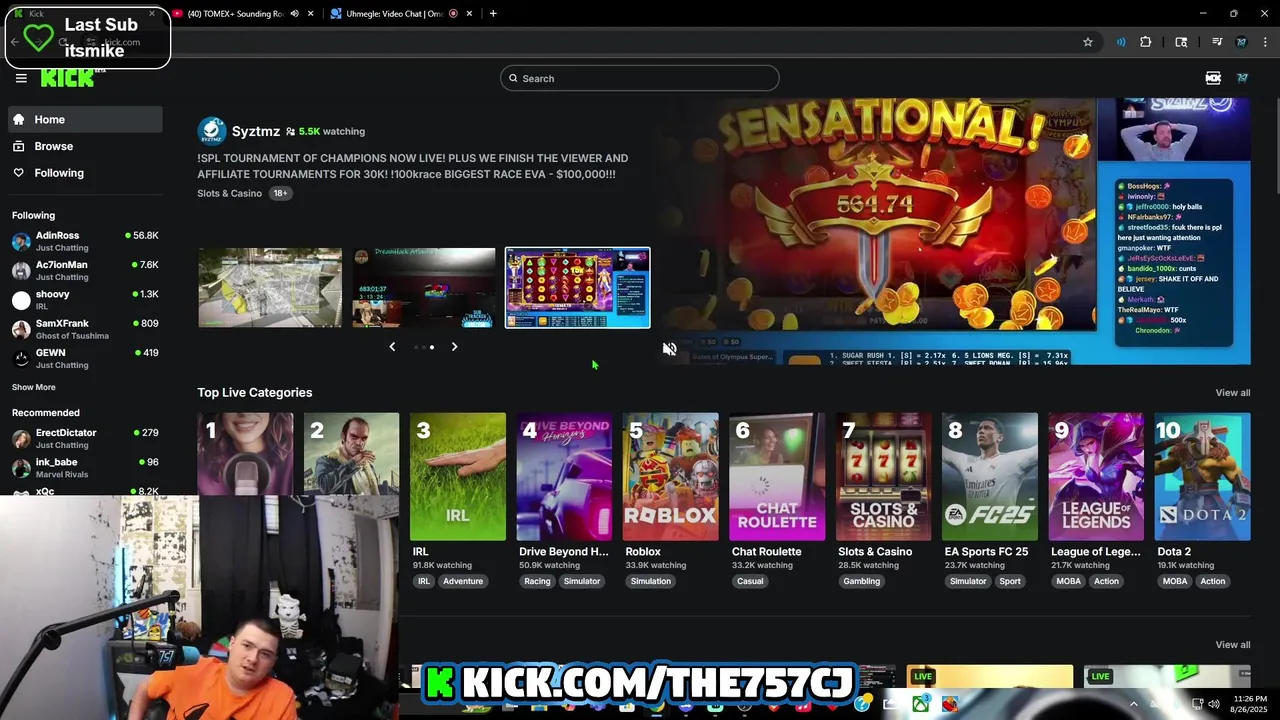Click the SamXFrank avatar in sidebar

21,330
